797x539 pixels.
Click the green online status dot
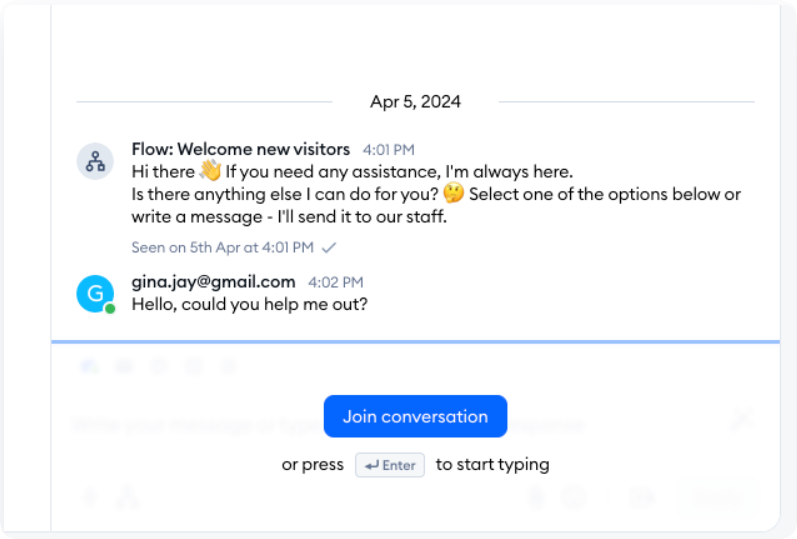click(110, 308)
